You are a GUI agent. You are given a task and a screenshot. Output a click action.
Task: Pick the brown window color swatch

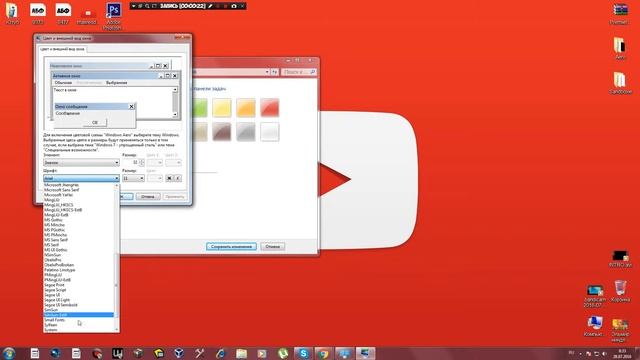[222, 132]
